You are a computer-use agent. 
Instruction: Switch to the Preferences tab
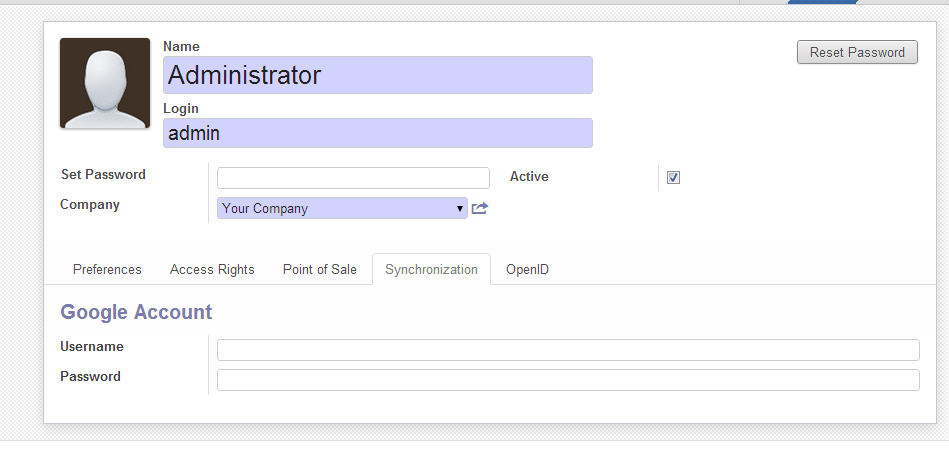(107, 269)
